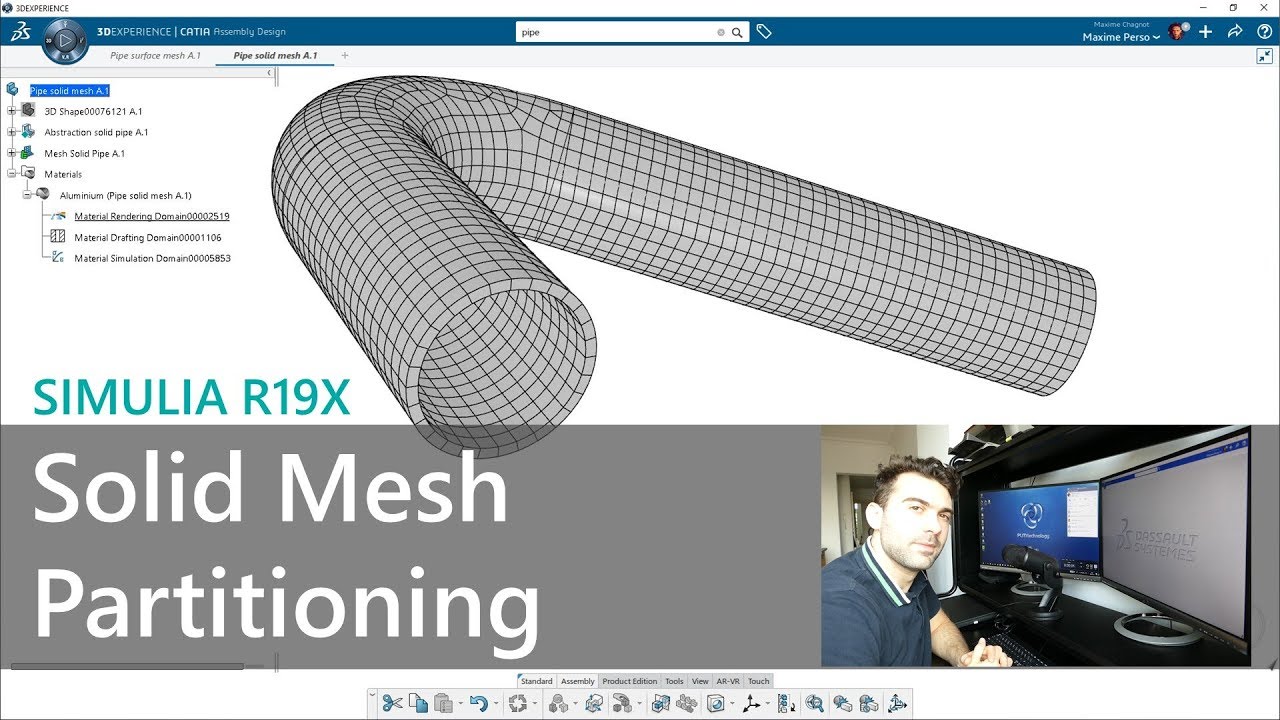Select the Pipe solid mesh A.1 tab
The height and width of the screenshot is (720, 1280).
click(275, 56)
